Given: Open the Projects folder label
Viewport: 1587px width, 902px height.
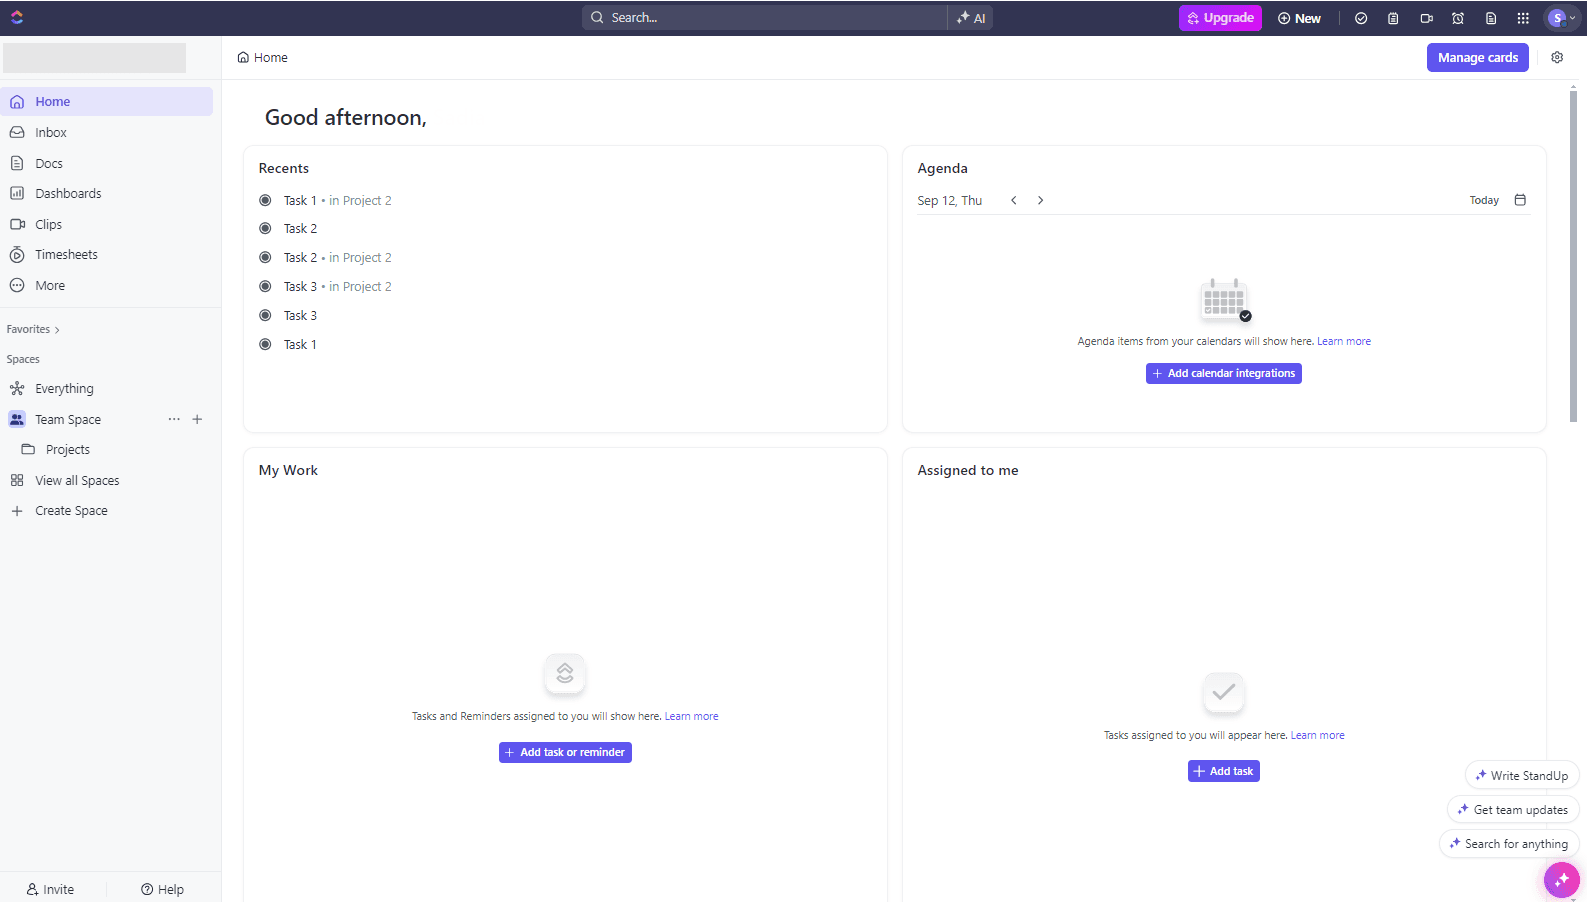Looking at the screenshot, I should (x=68, y=449).
